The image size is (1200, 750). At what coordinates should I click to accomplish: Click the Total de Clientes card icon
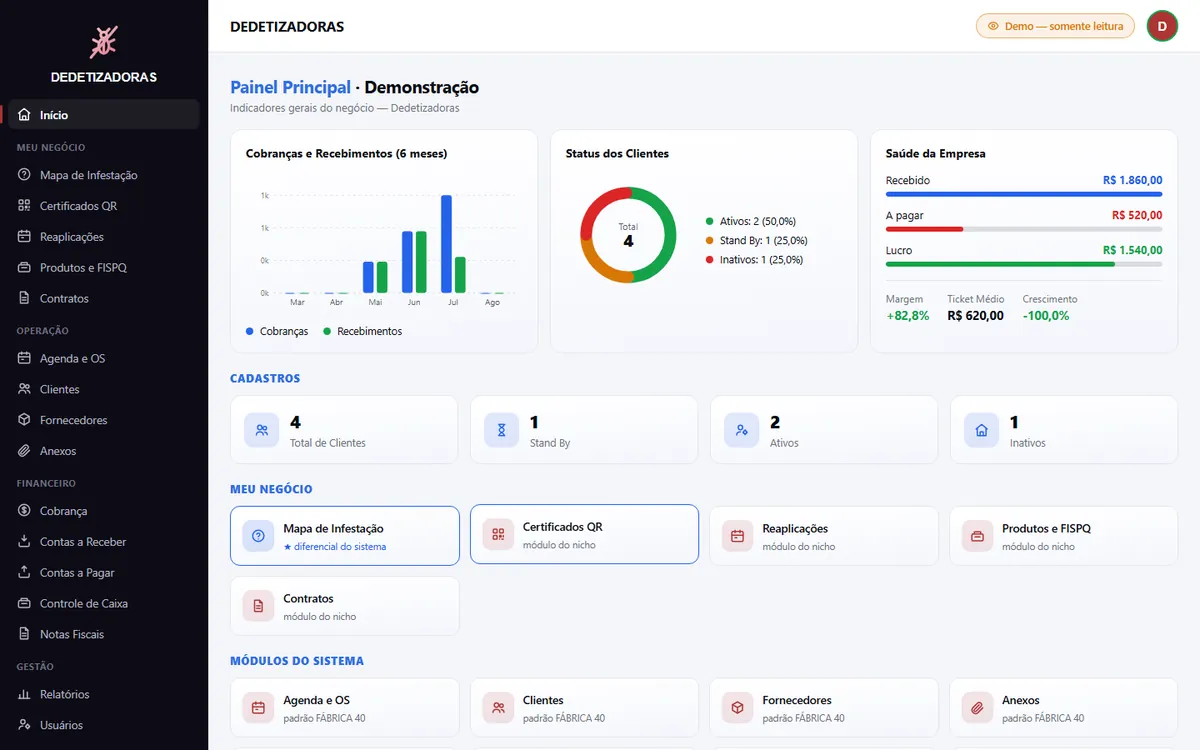pos(261,430)
